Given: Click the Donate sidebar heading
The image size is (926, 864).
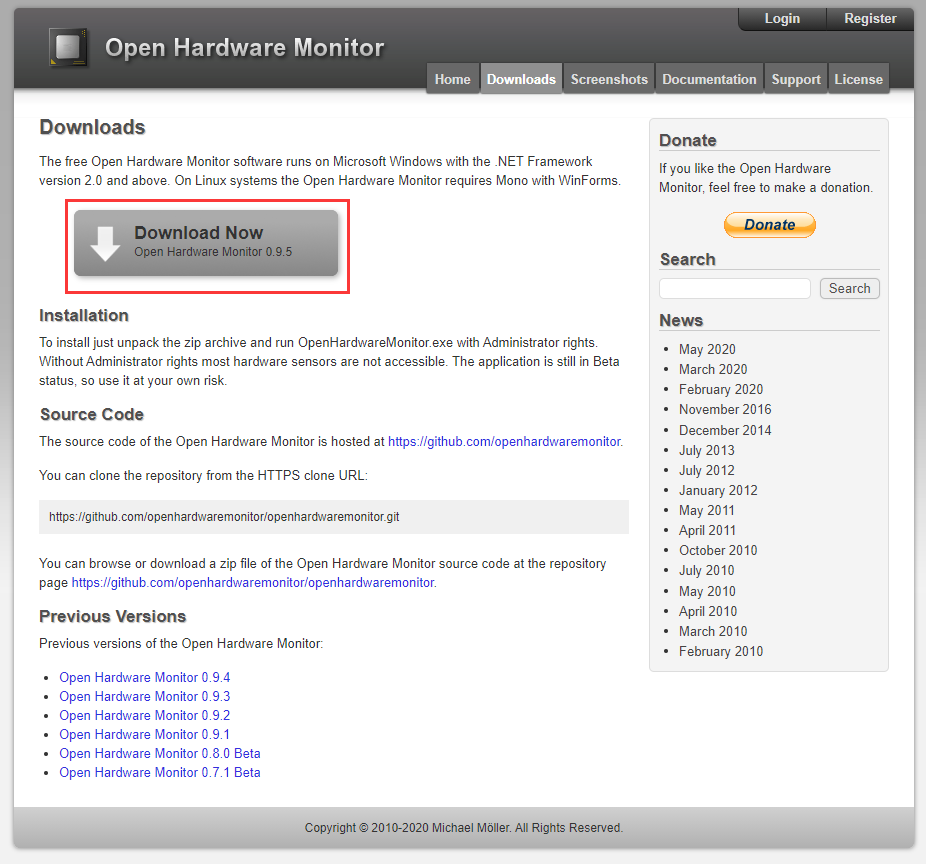Looking at the screenshot, I should pos(687,140).
